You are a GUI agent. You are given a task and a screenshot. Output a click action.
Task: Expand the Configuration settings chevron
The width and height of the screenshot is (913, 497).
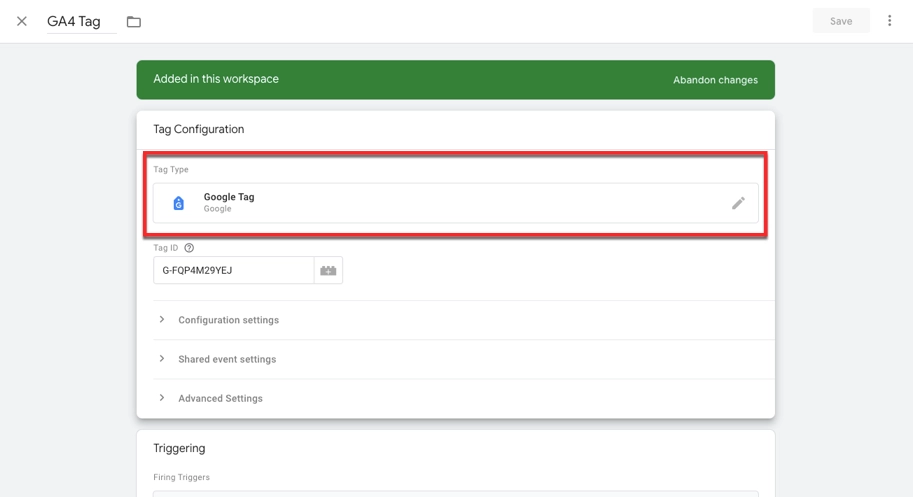[162, 320]
